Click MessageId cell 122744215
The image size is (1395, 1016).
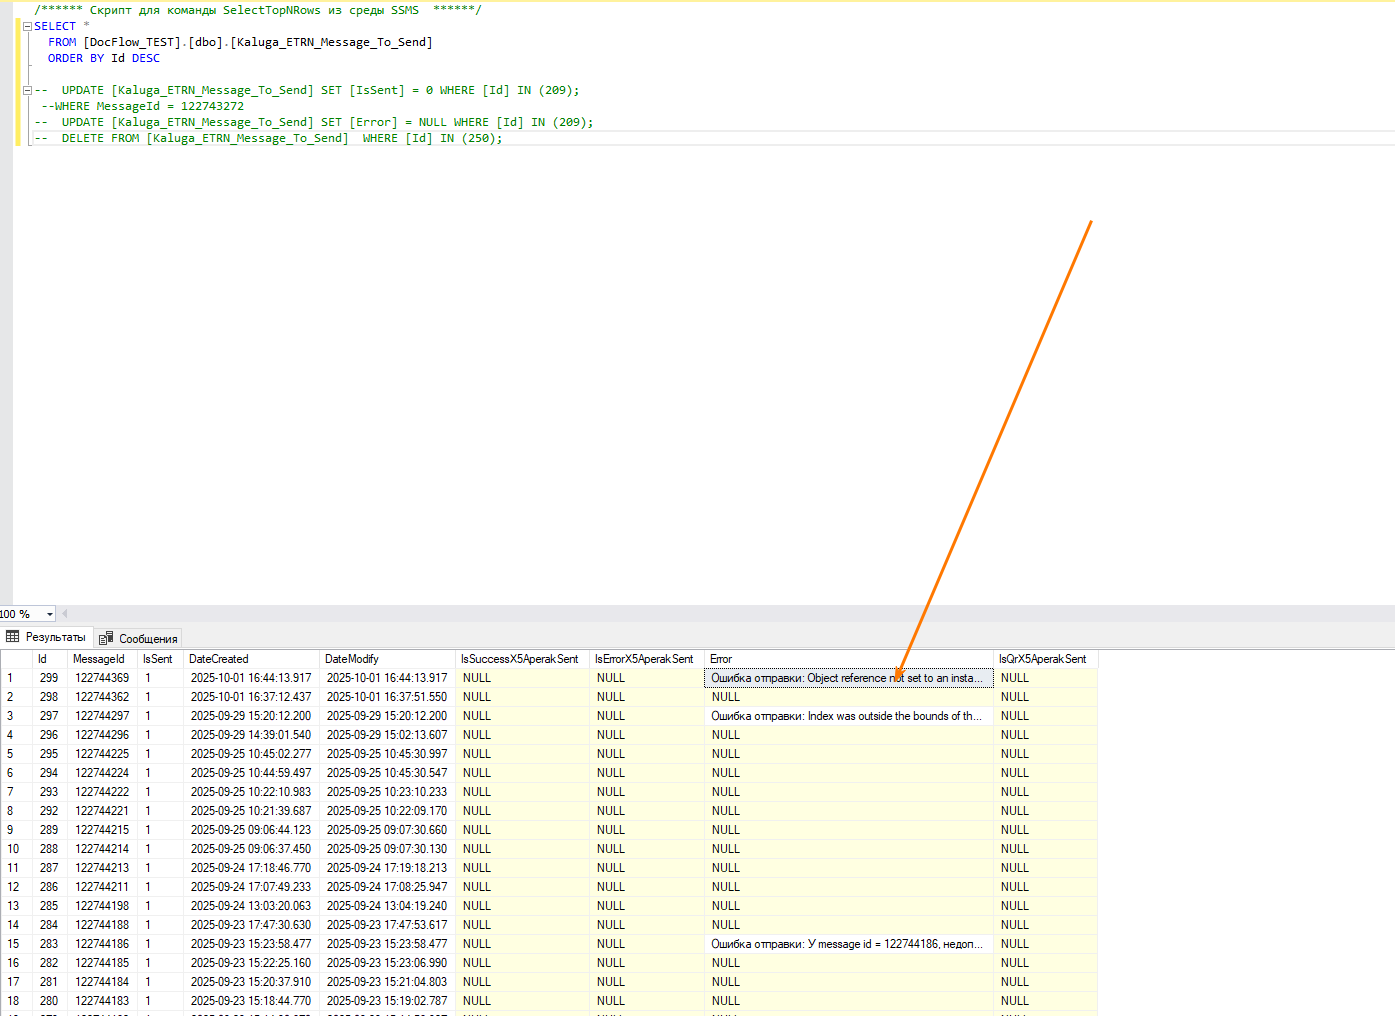coord(103,830)
